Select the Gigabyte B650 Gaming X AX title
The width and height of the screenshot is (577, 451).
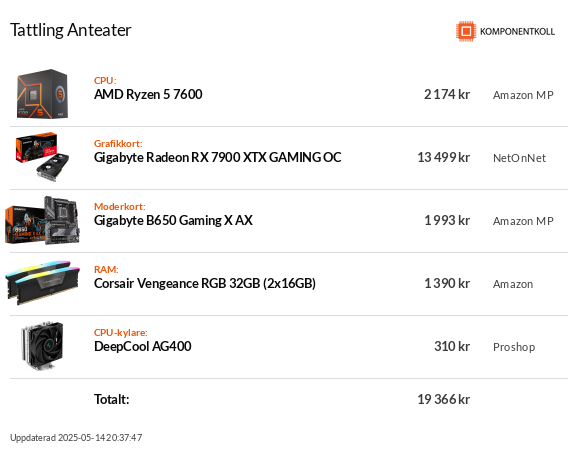173,220
